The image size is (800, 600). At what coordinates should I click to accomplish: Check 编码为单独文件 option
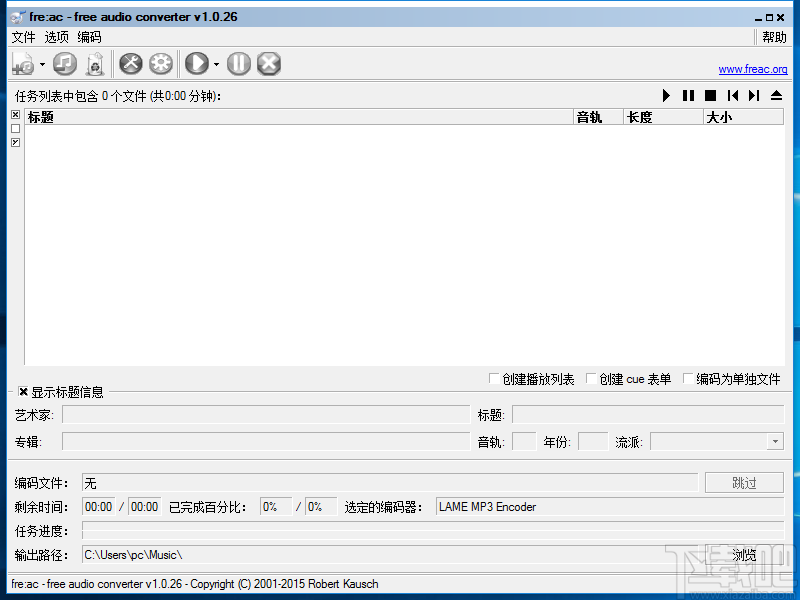(x=686, y=378)
